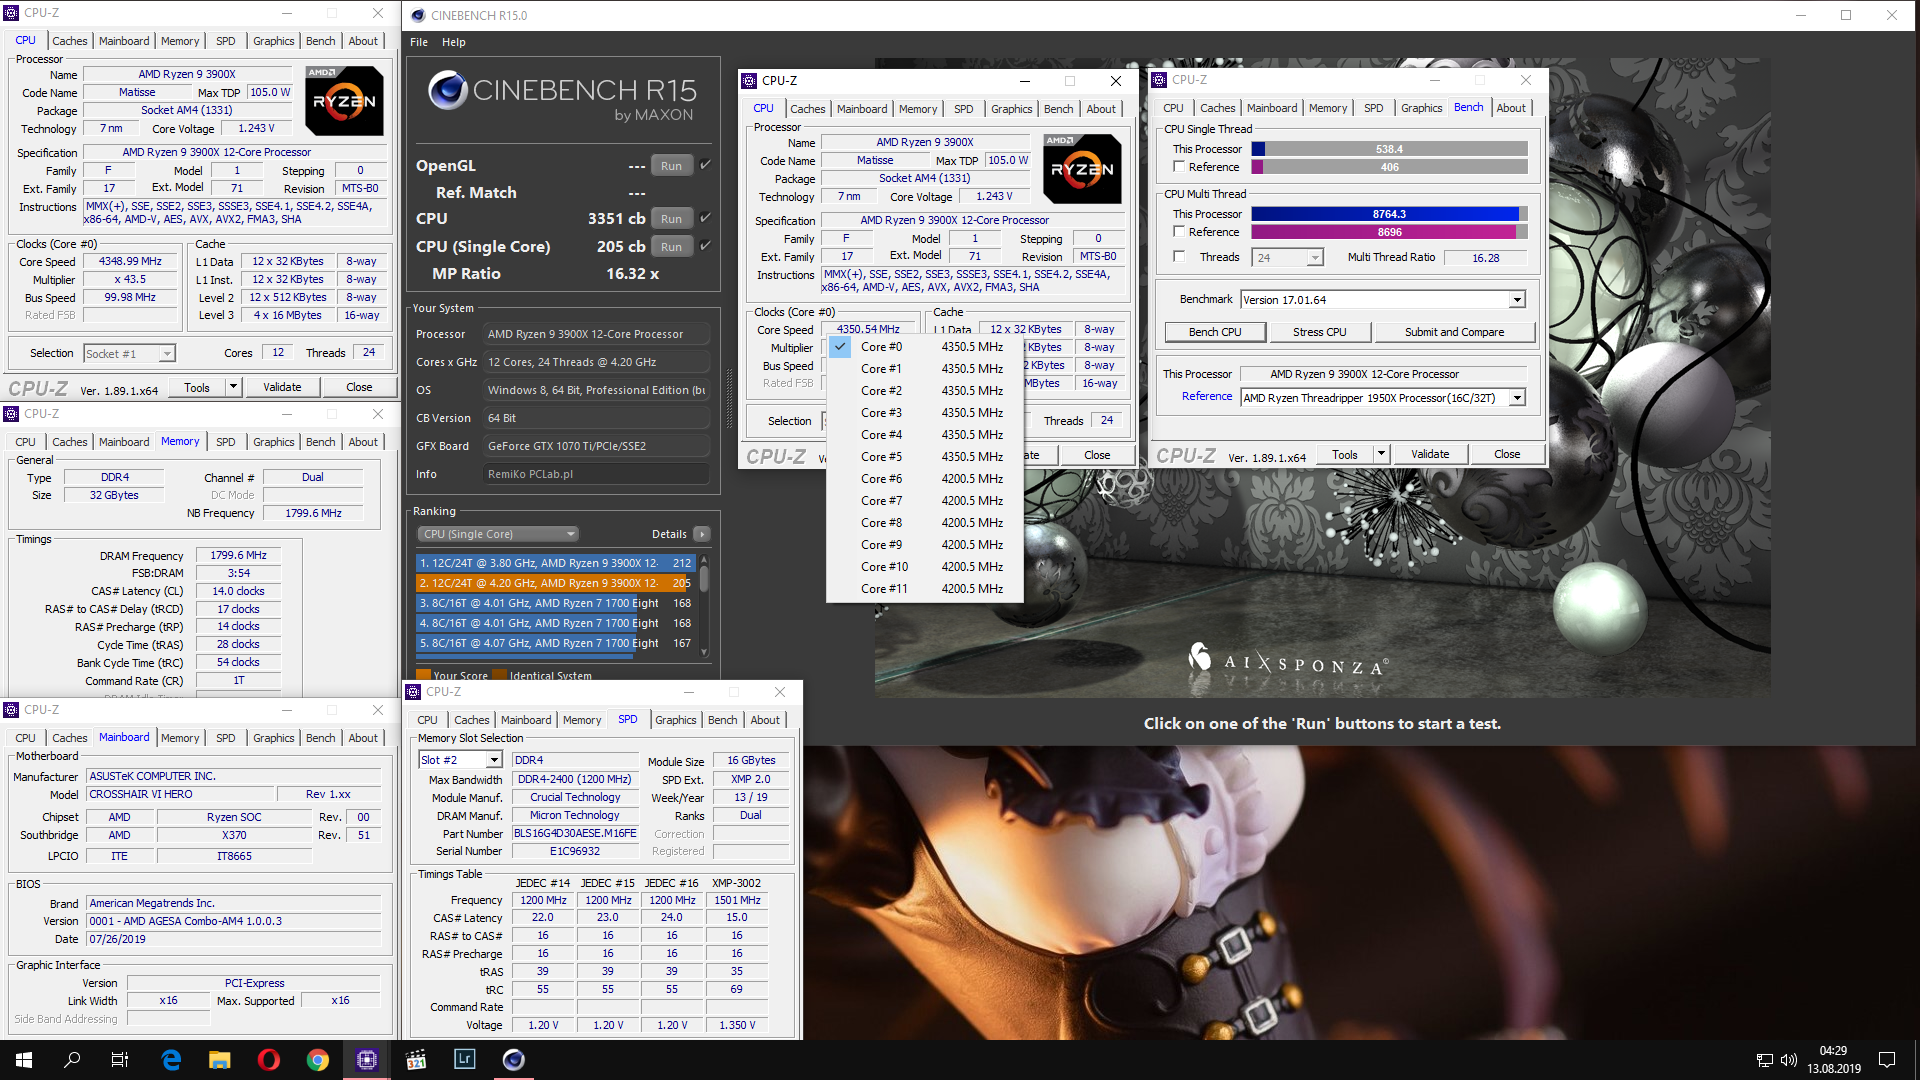Open Task View on the taskbar

point(120,1060)
